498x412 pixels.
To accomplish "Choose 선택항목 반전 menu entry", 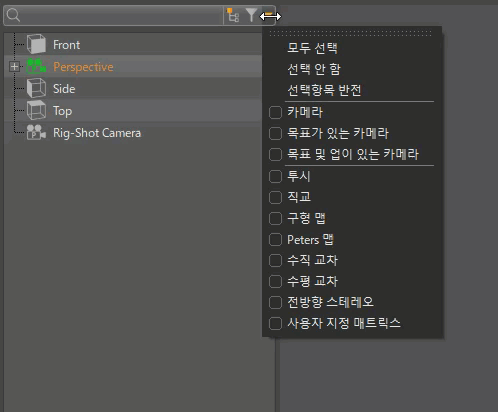I will (x=324, y=90).
